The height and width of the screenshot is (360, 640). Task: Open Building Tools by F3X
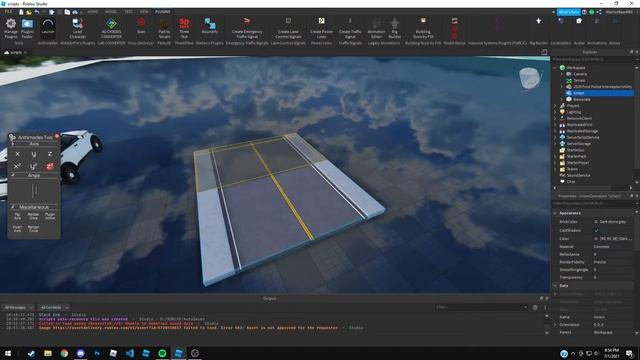pos(423,28)
